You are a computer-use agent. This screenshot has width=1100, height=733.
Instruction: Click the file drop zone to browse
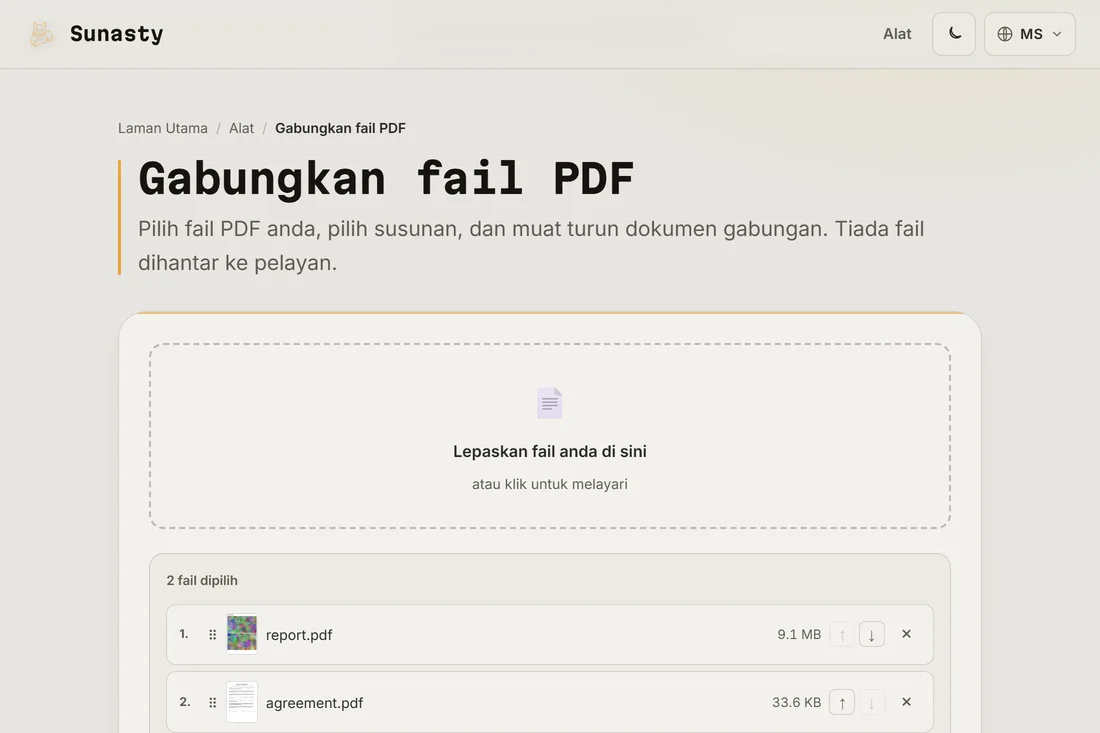[x=549, y=436]
